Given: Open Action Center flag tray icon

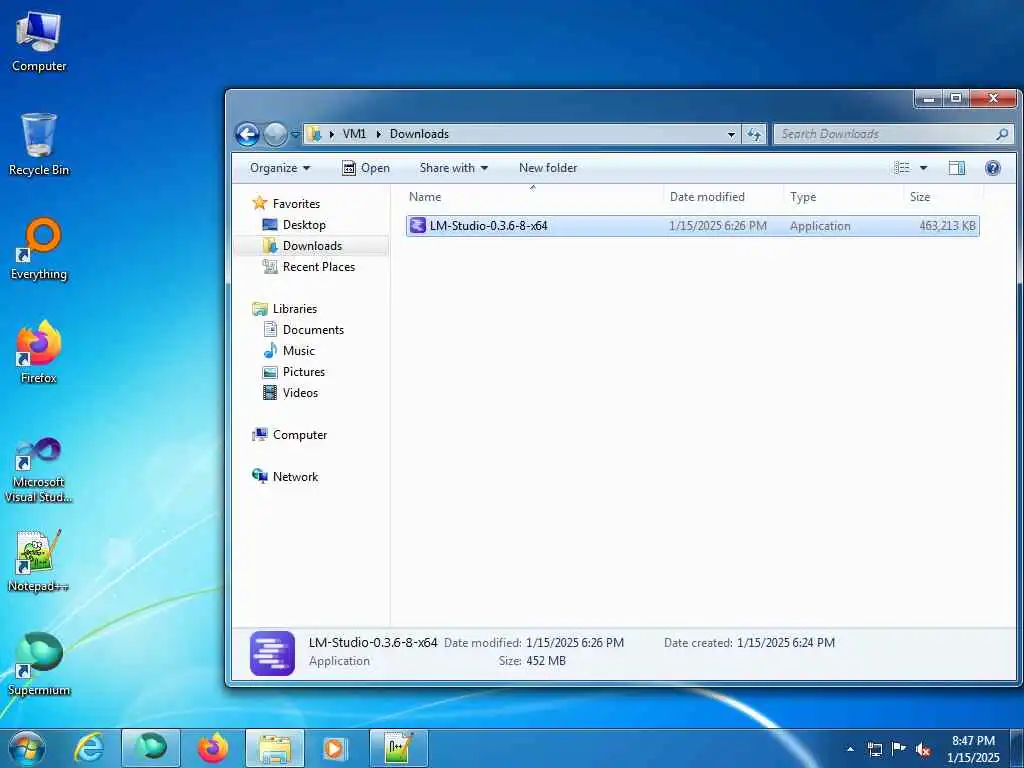Looking at the screenshot, I should click(899, 749).
